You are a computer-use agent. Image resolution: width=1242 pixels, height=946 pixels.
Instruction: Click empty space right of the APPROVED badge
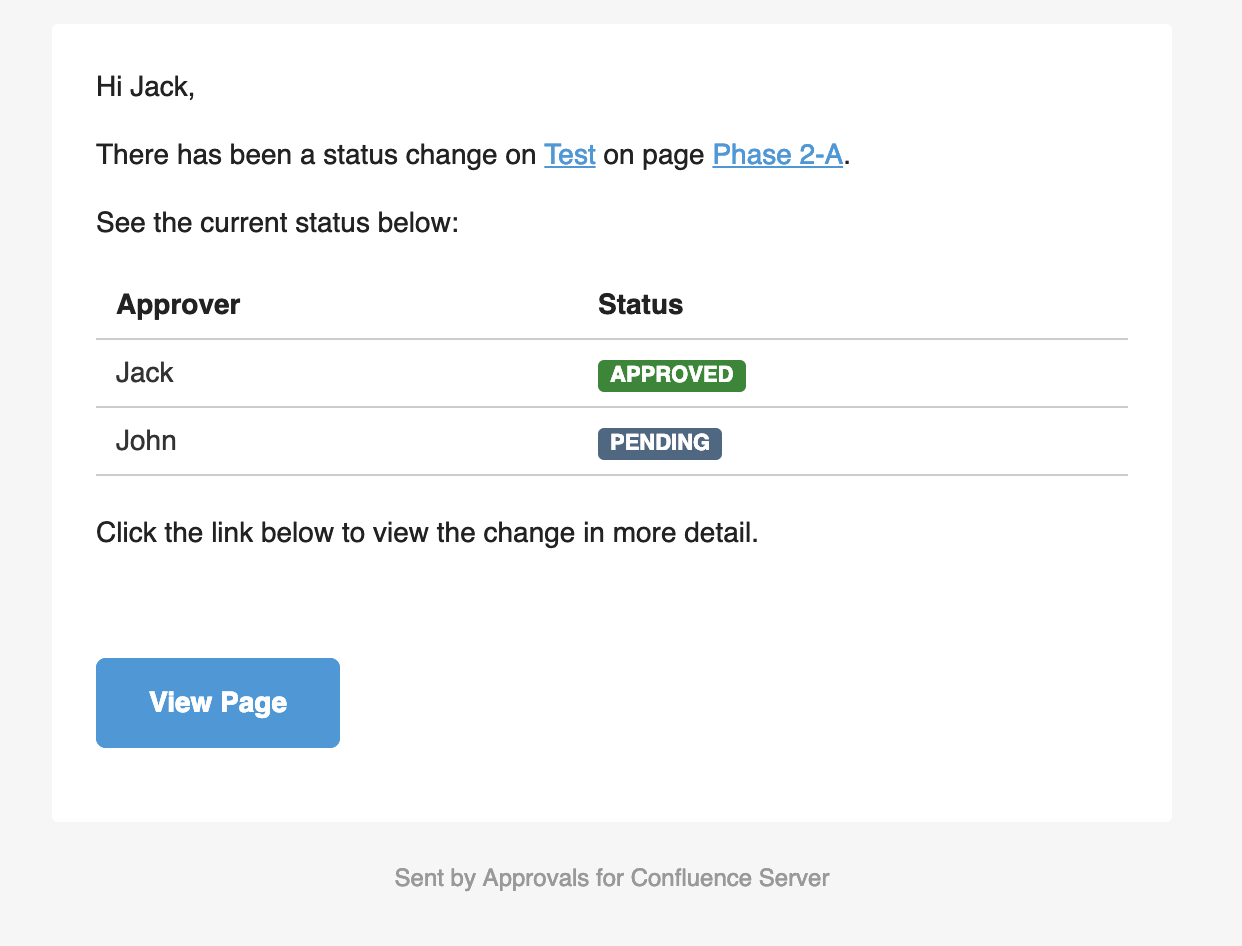point(930,375)
